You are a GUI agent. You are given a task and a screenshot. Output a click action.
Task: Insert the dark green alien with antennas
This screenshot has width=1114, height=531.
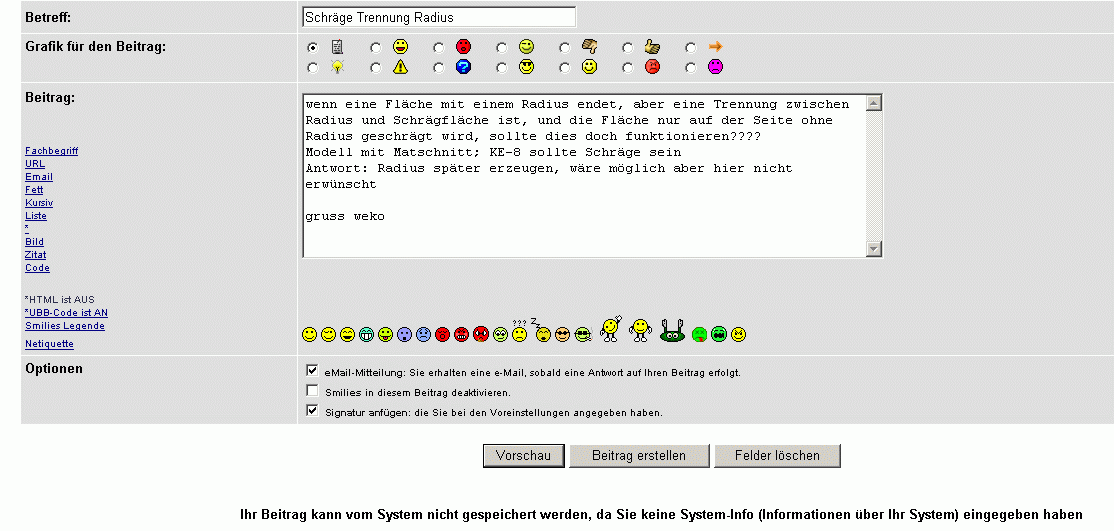tap(672, 331)
